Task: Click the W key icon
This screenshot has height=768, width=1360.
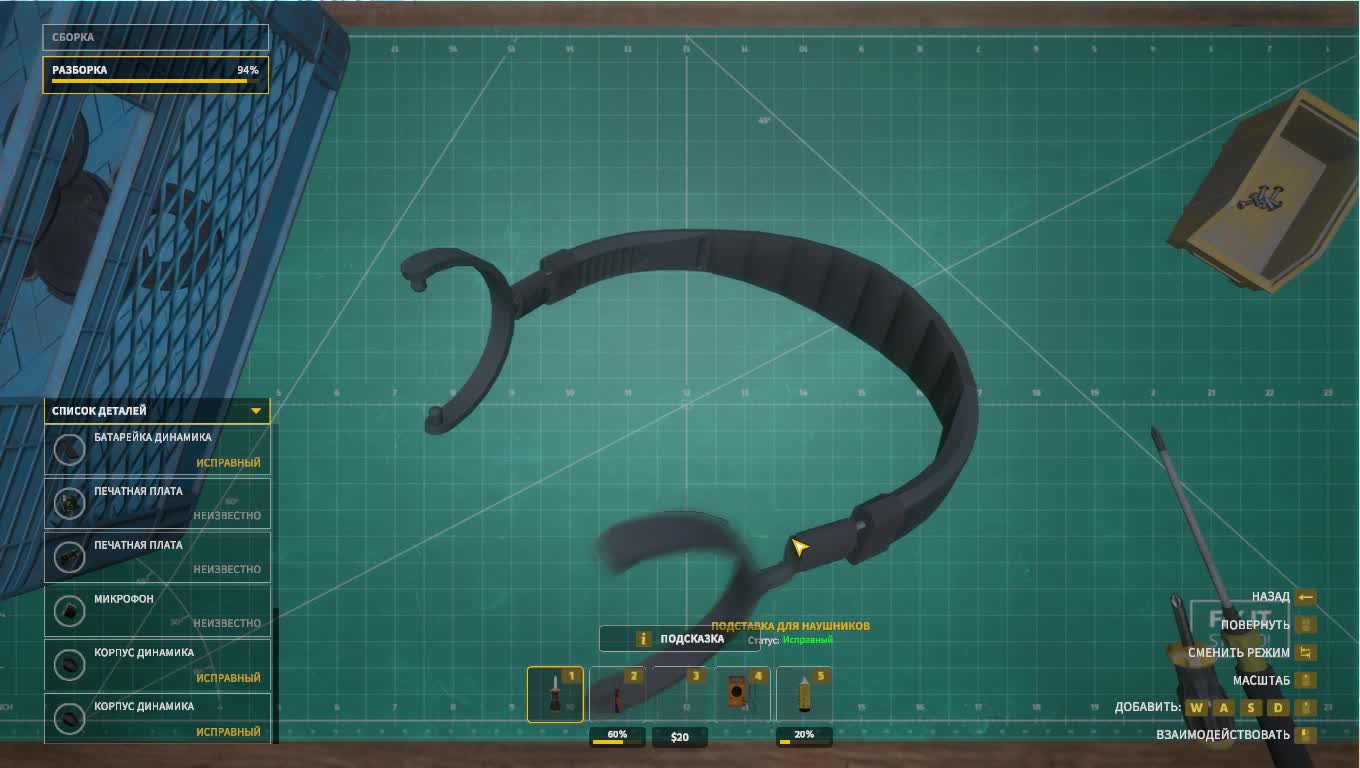Action: click(x=1197, y=707)
